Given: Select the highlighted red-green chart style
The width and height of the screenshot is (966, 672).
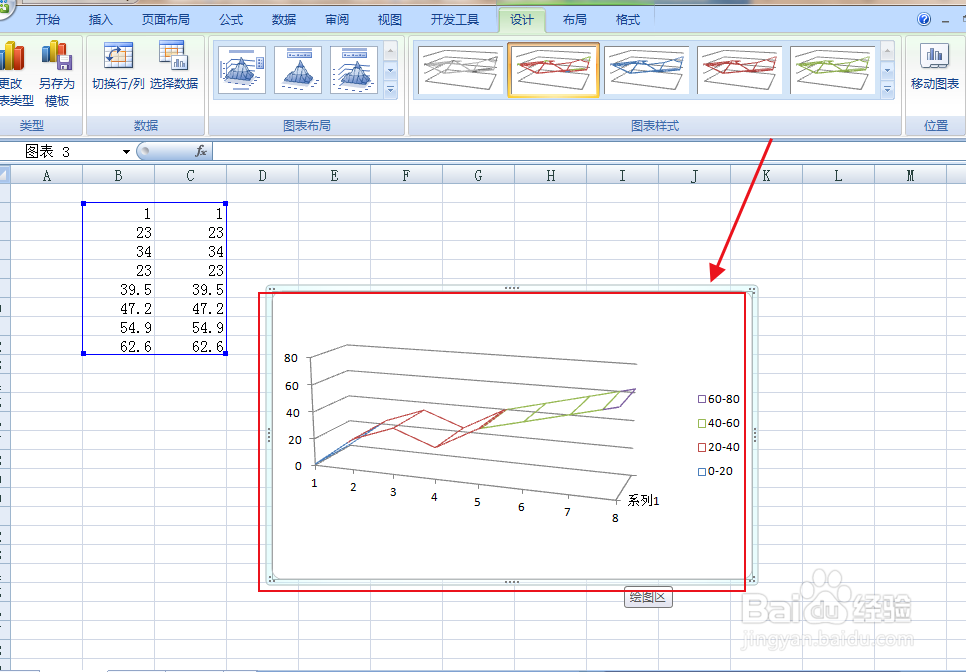Looking at the screenshot, I should point(553,70).
